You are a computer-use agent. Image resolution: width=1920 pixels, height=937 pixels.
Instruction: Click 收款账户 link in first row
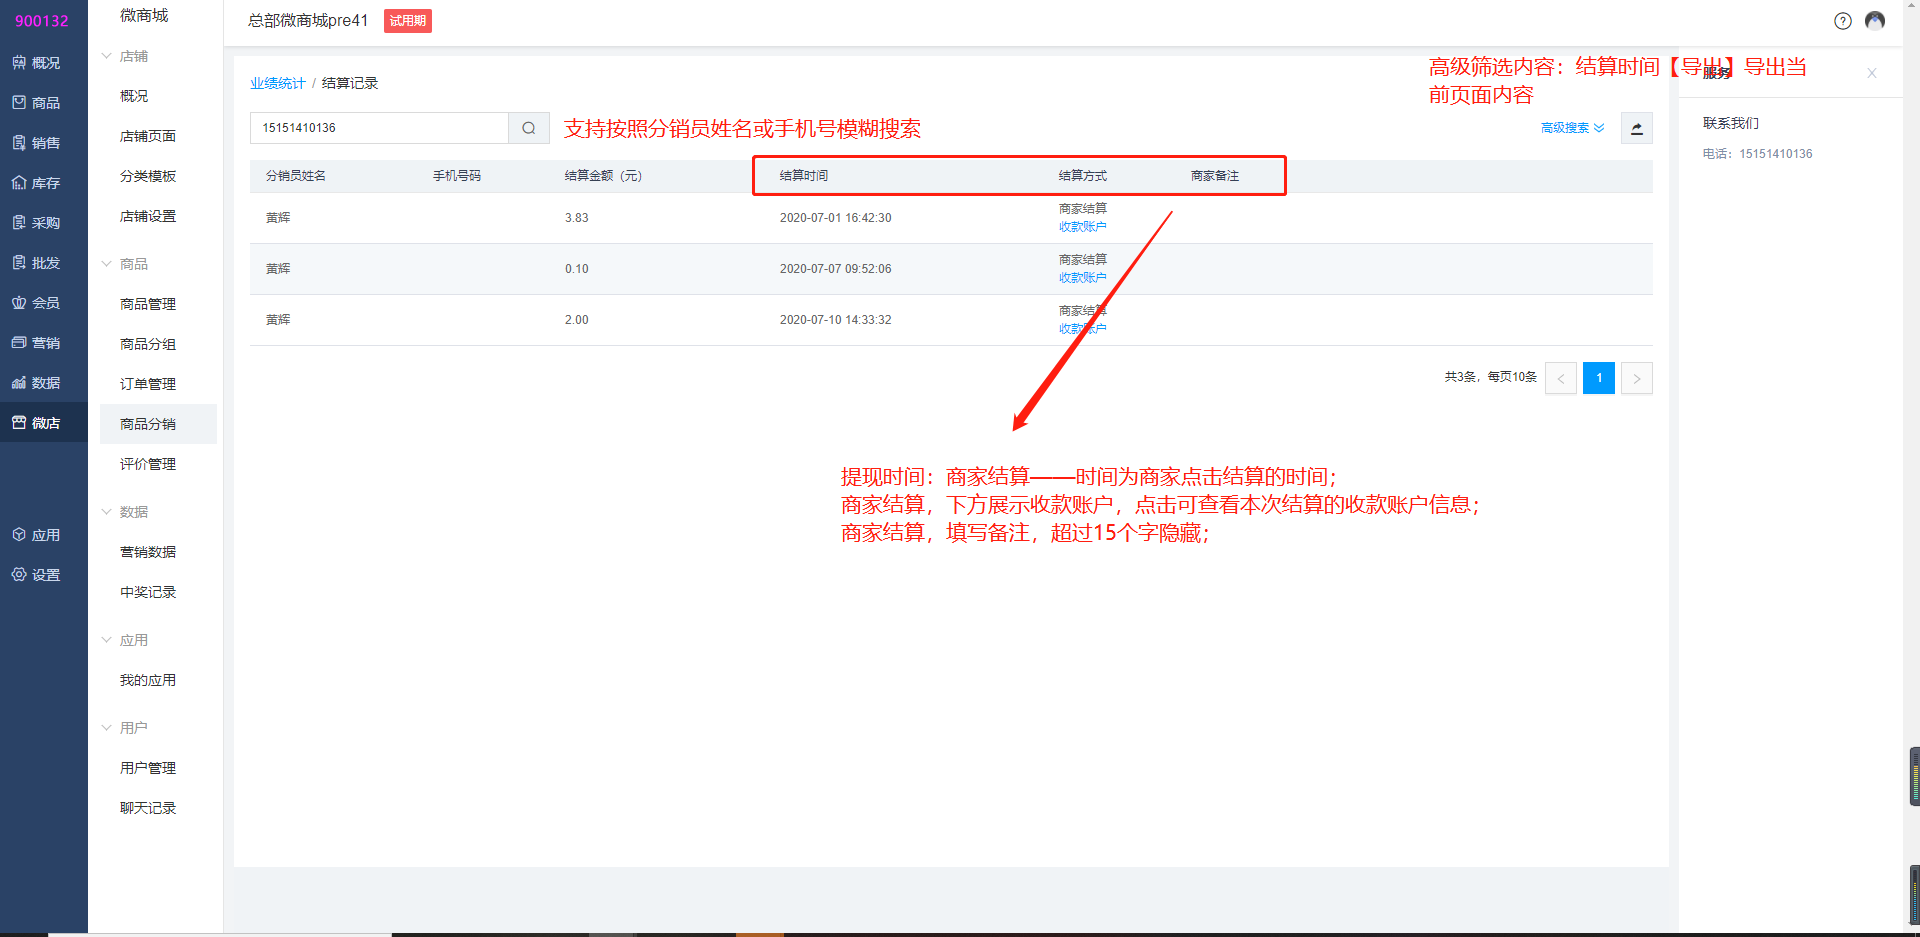pyautogui.click(x=1082, y=227)
